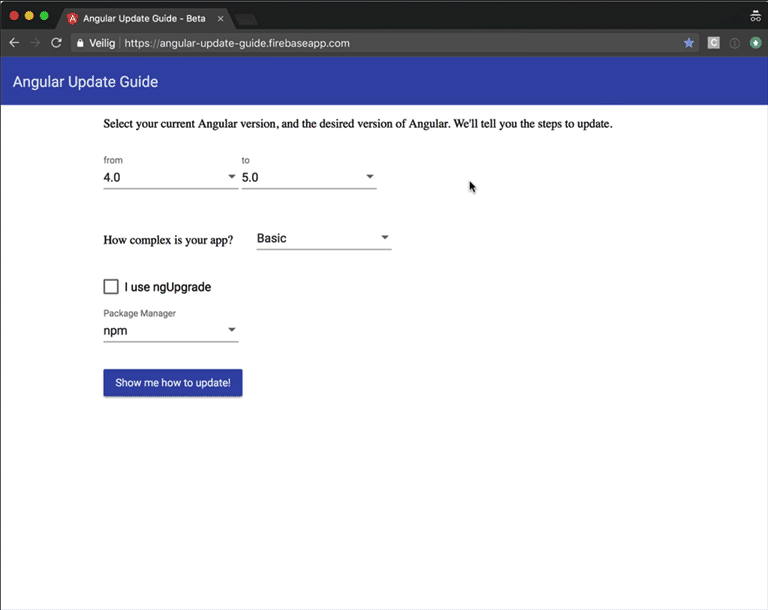Close the Angular Update Guide tab

(220, 19)
